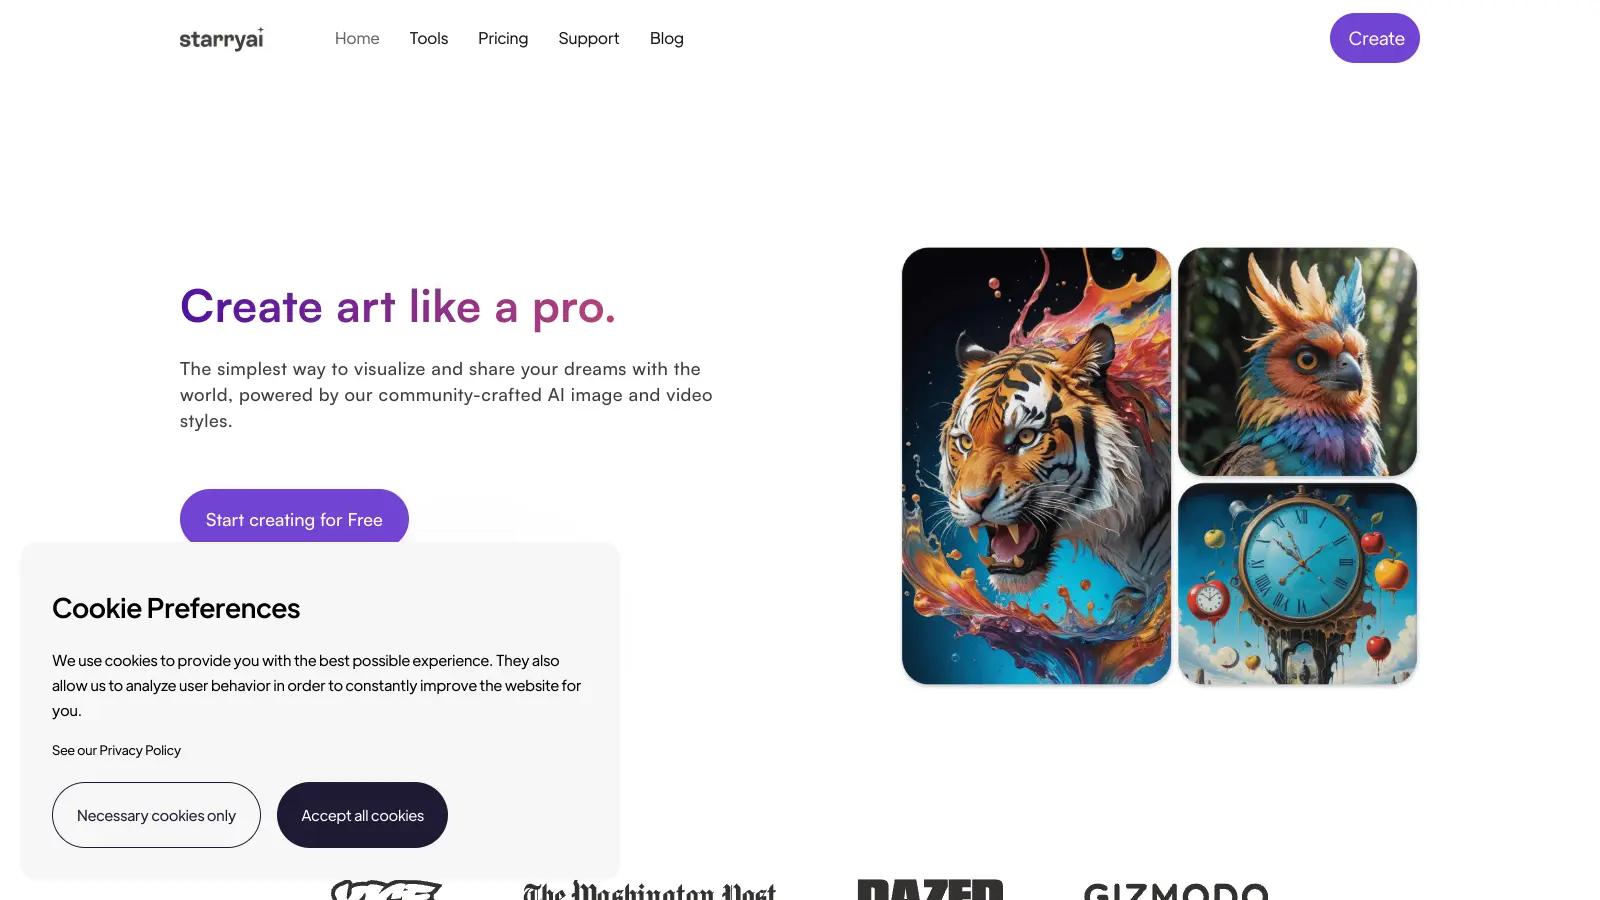This screenshot has width=1600, height=900.
Task: Click the Cookie Preferences heading
Action: [176, 608]
